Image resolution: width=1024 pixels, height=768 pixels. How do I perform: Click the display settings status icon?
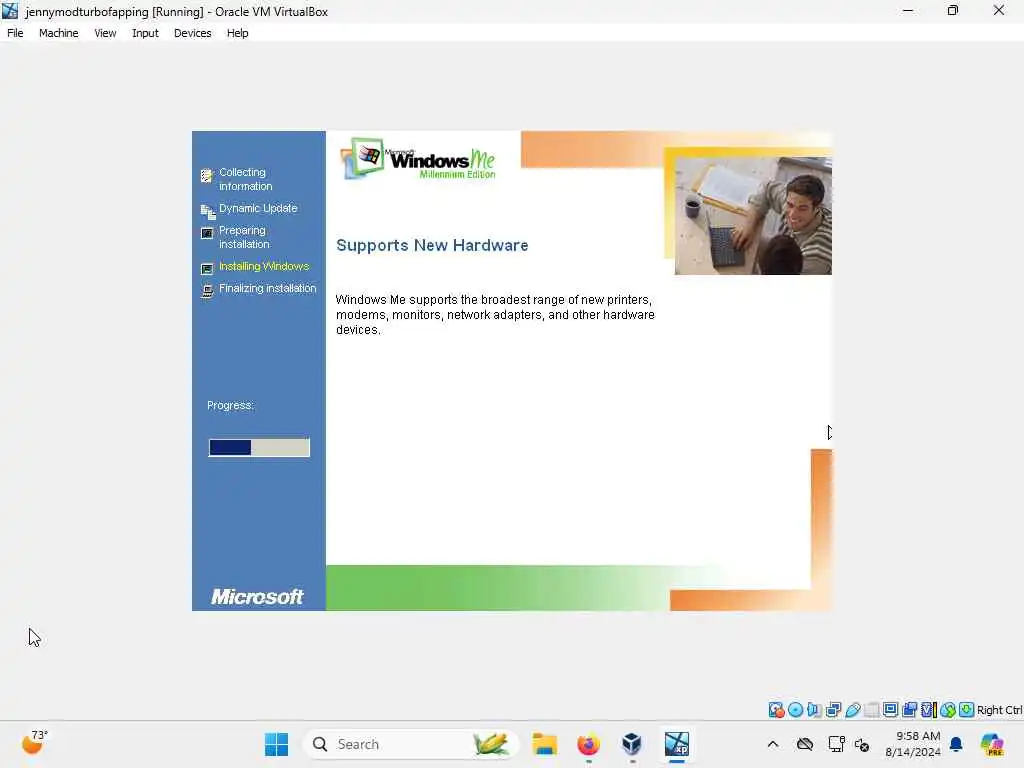(890, 710)
